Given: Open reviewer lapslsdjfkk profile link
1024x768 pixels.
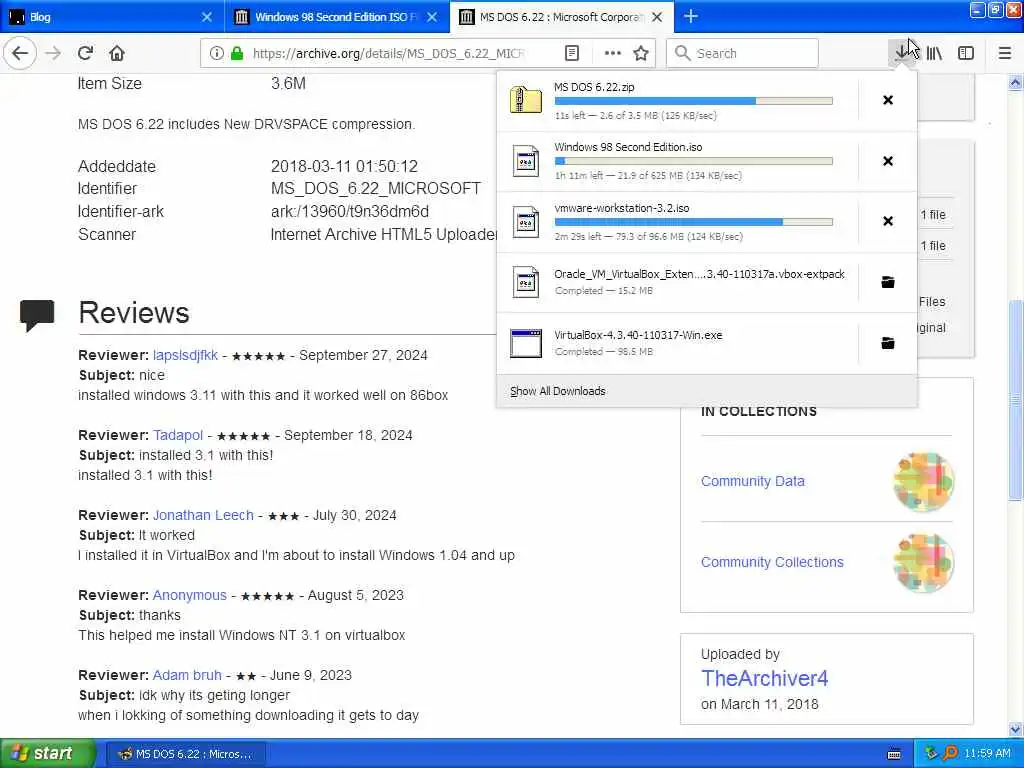Looking at the screenshot, I should [185, 355].
